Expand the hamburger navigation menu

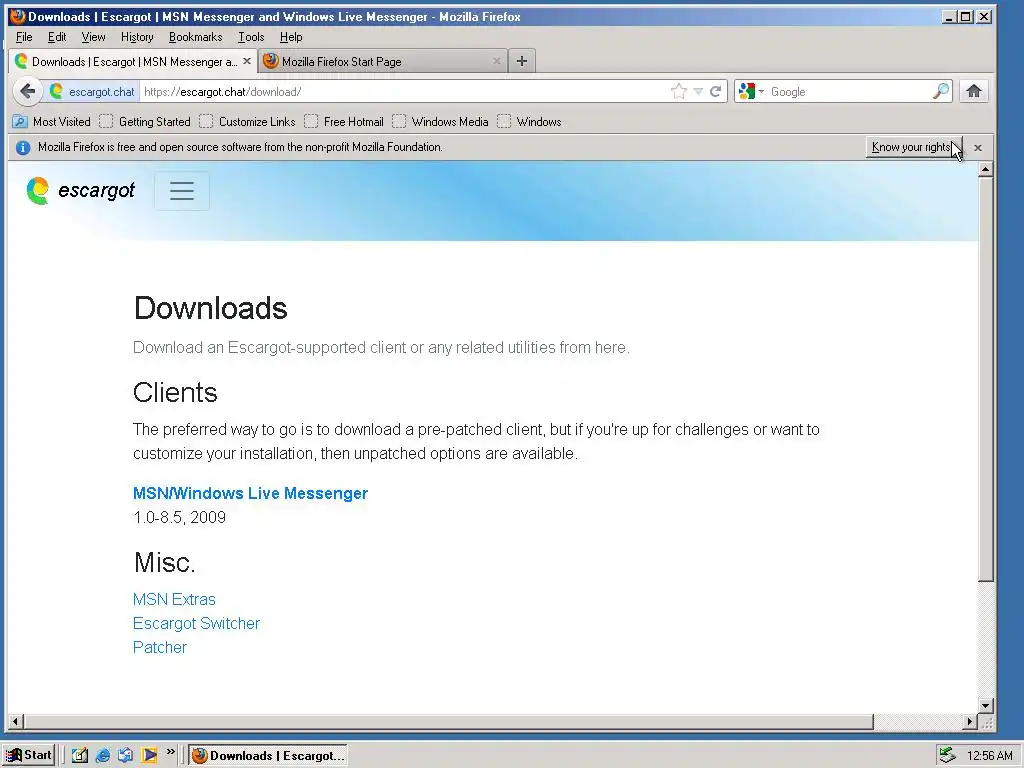pos(182,191)
